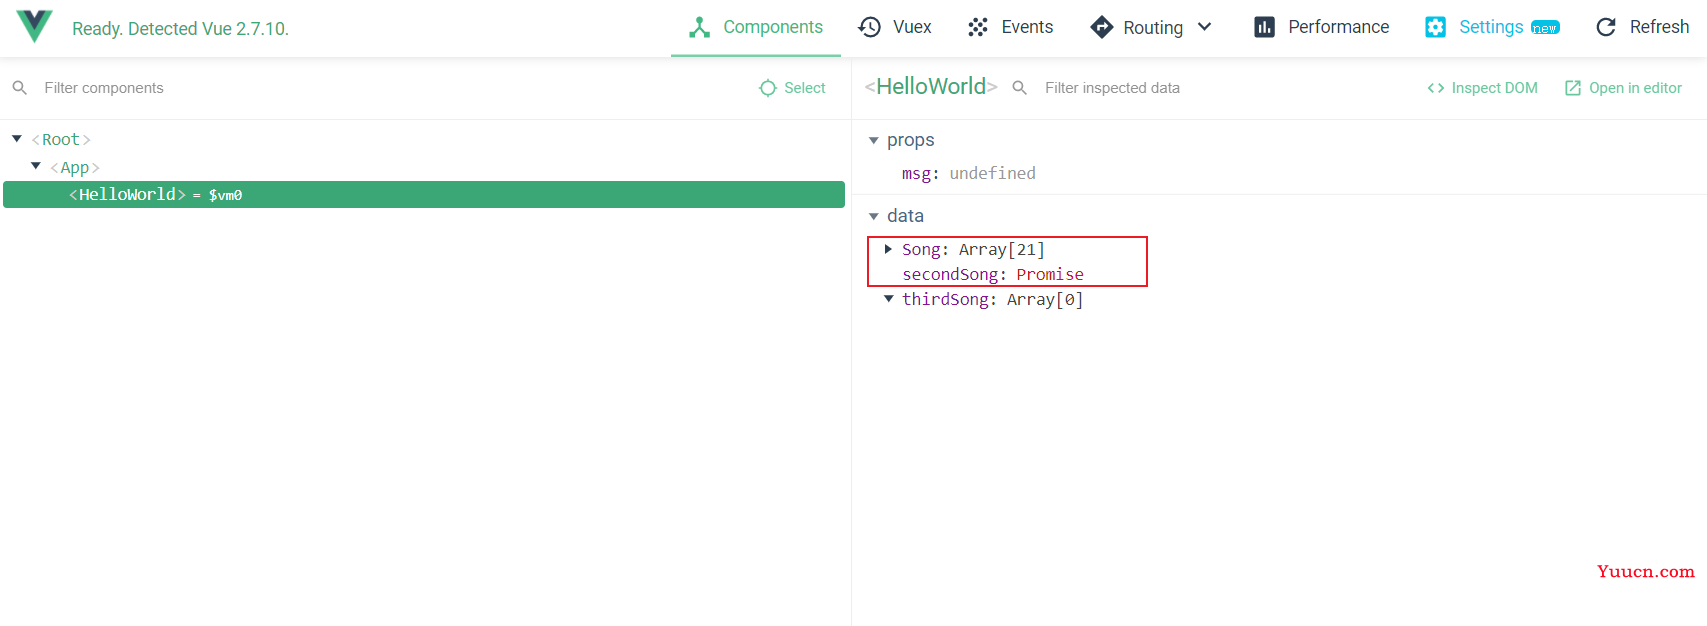Viewport: 1707px width, 626px height.
Task: Expand the Song Array[21] entry
Action: coord(888,249)
